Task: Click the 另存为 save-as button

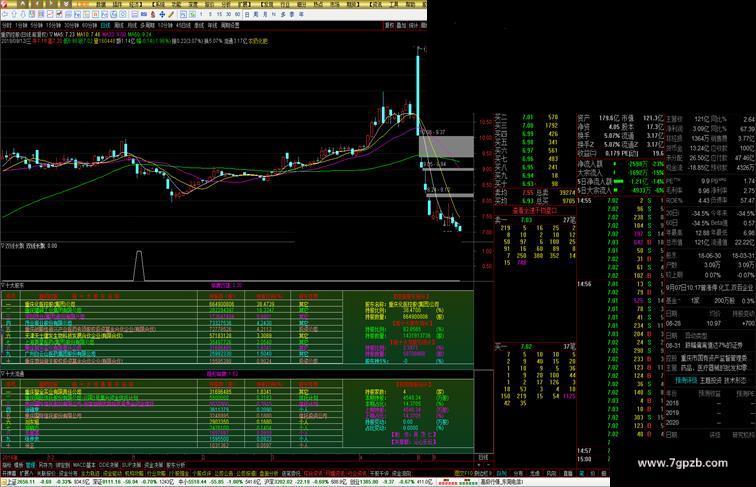Action: pos(45,466)
